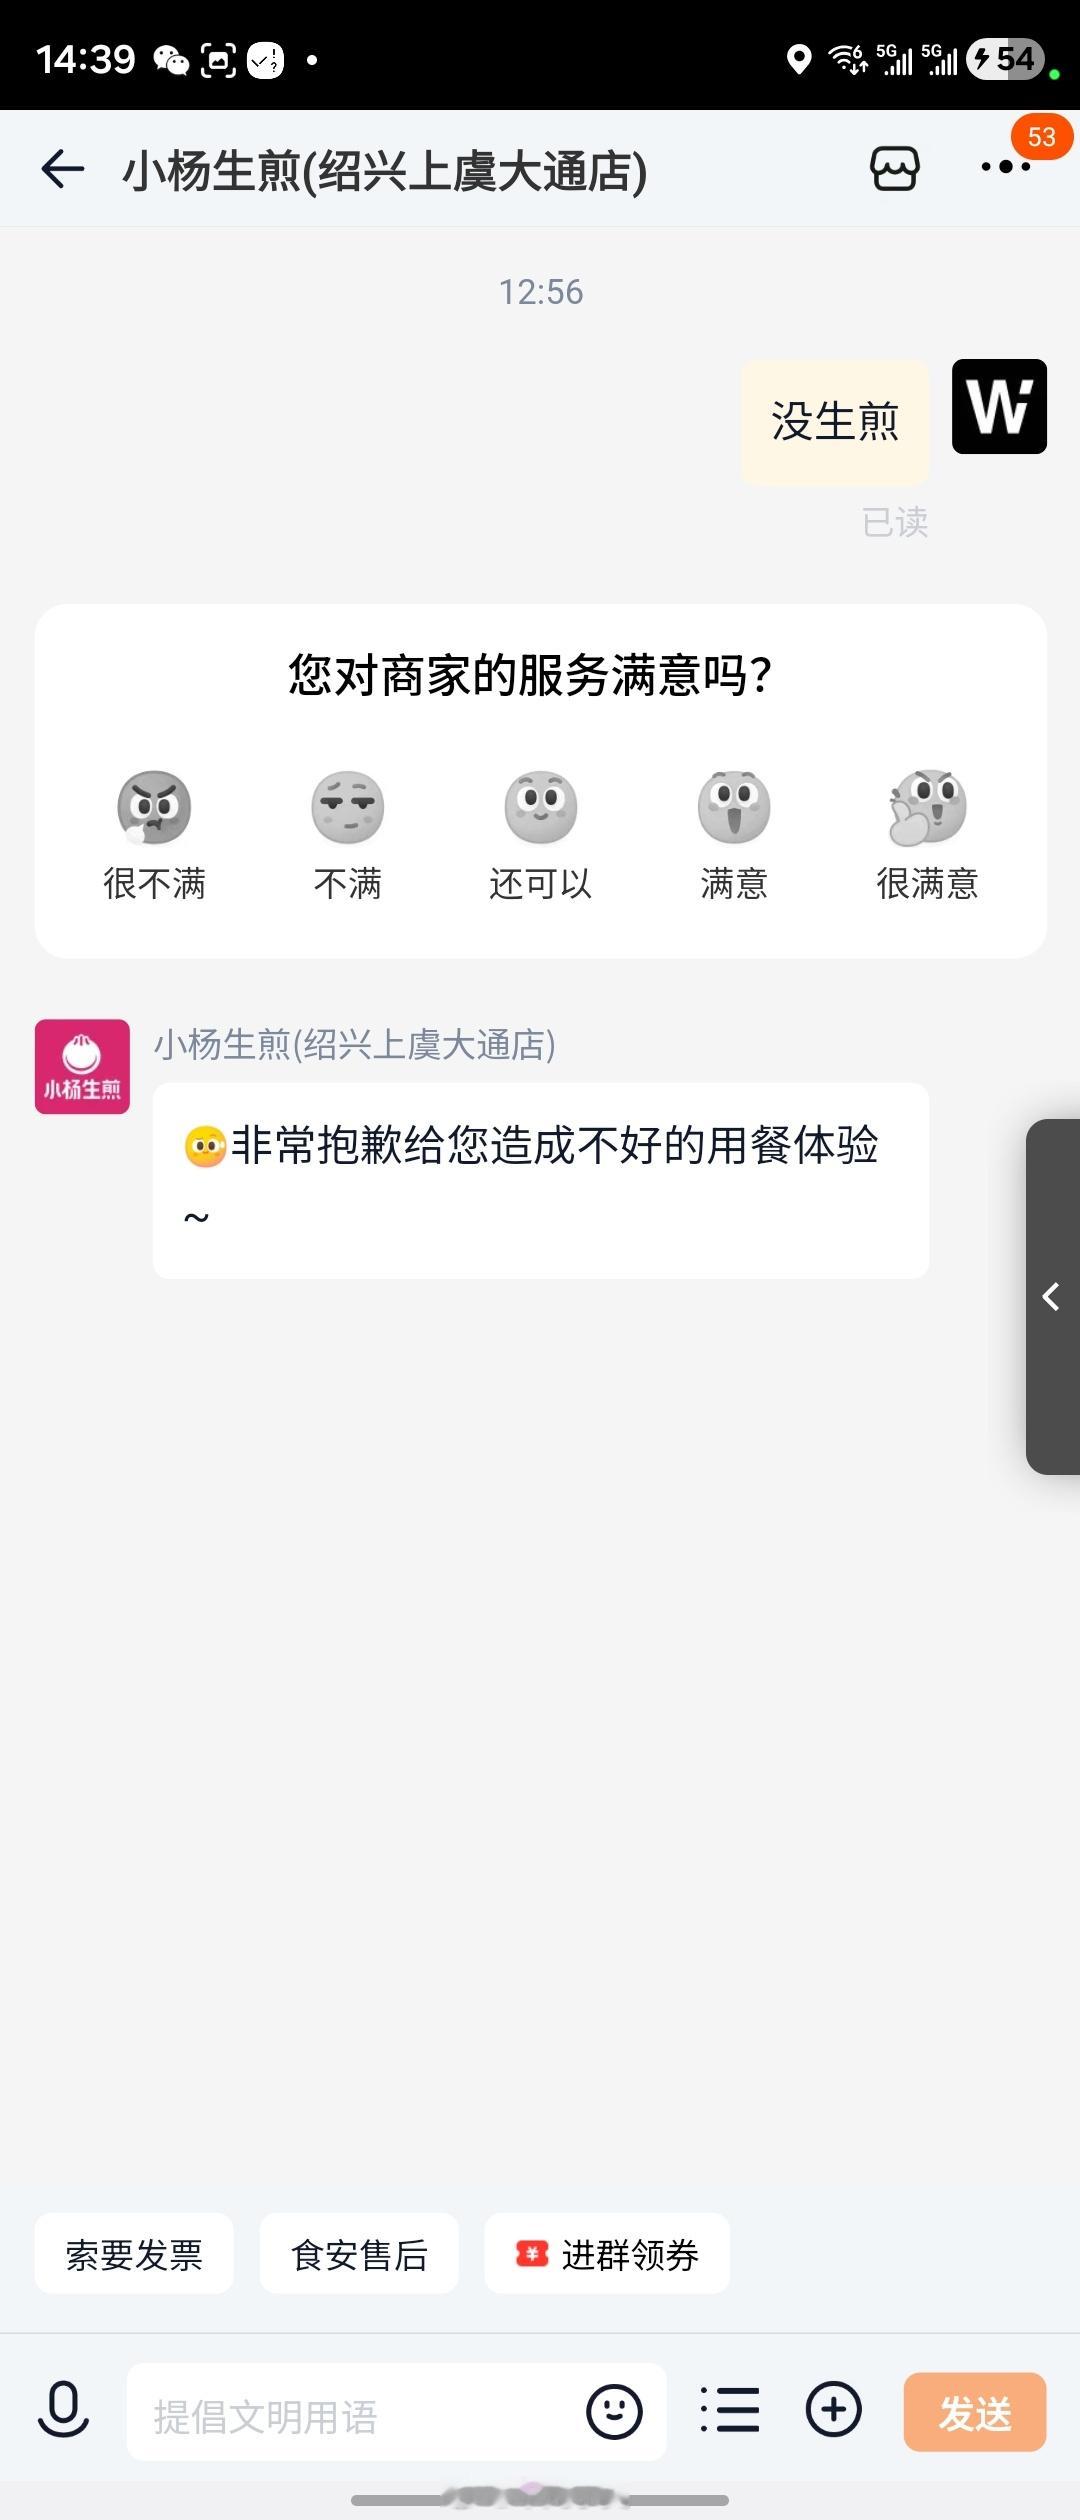Tap the back arrow icon

[62, 169]
